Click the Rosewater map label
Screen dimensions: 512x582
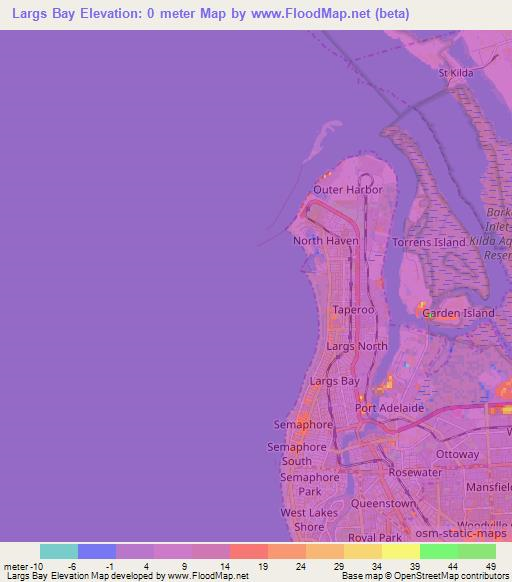pyautogui.click(x=415, y=473)
